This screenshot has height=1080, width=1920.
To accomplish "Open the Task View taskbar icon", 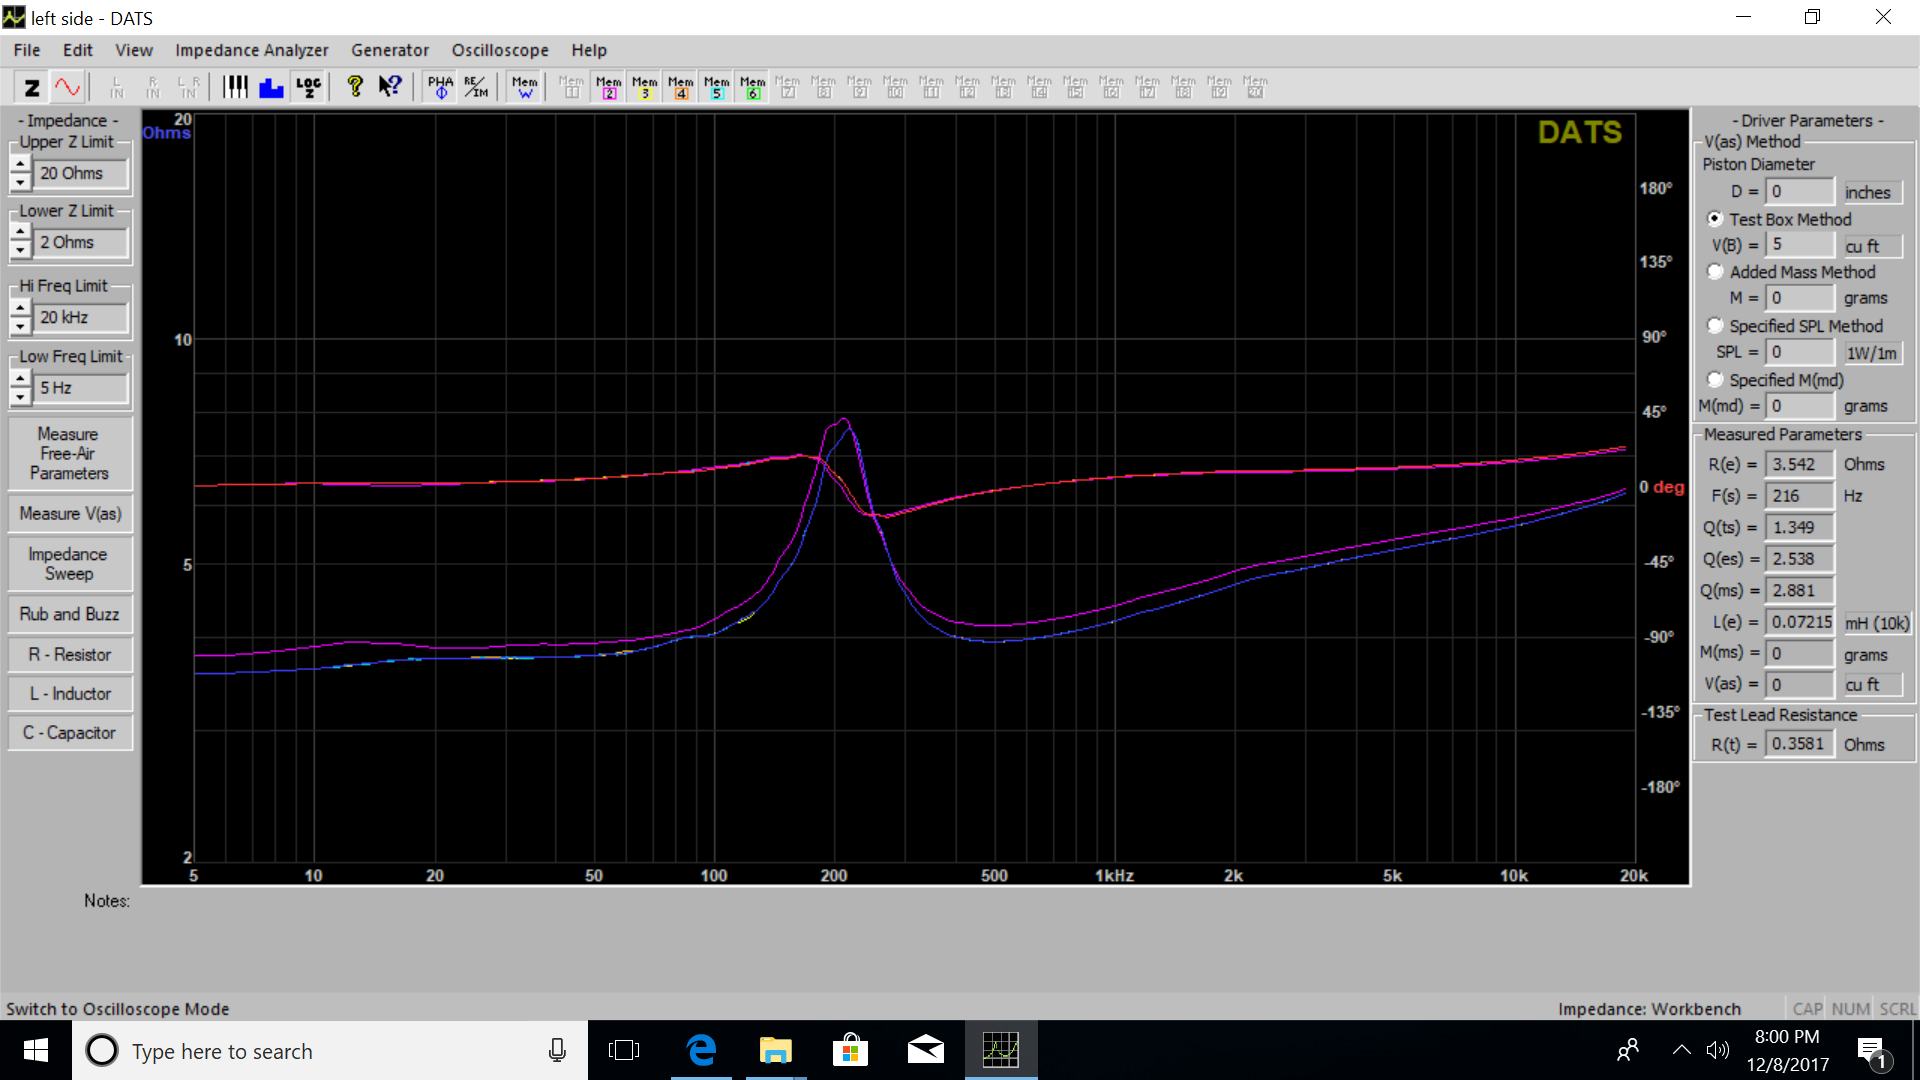I will pos(624,1050).
